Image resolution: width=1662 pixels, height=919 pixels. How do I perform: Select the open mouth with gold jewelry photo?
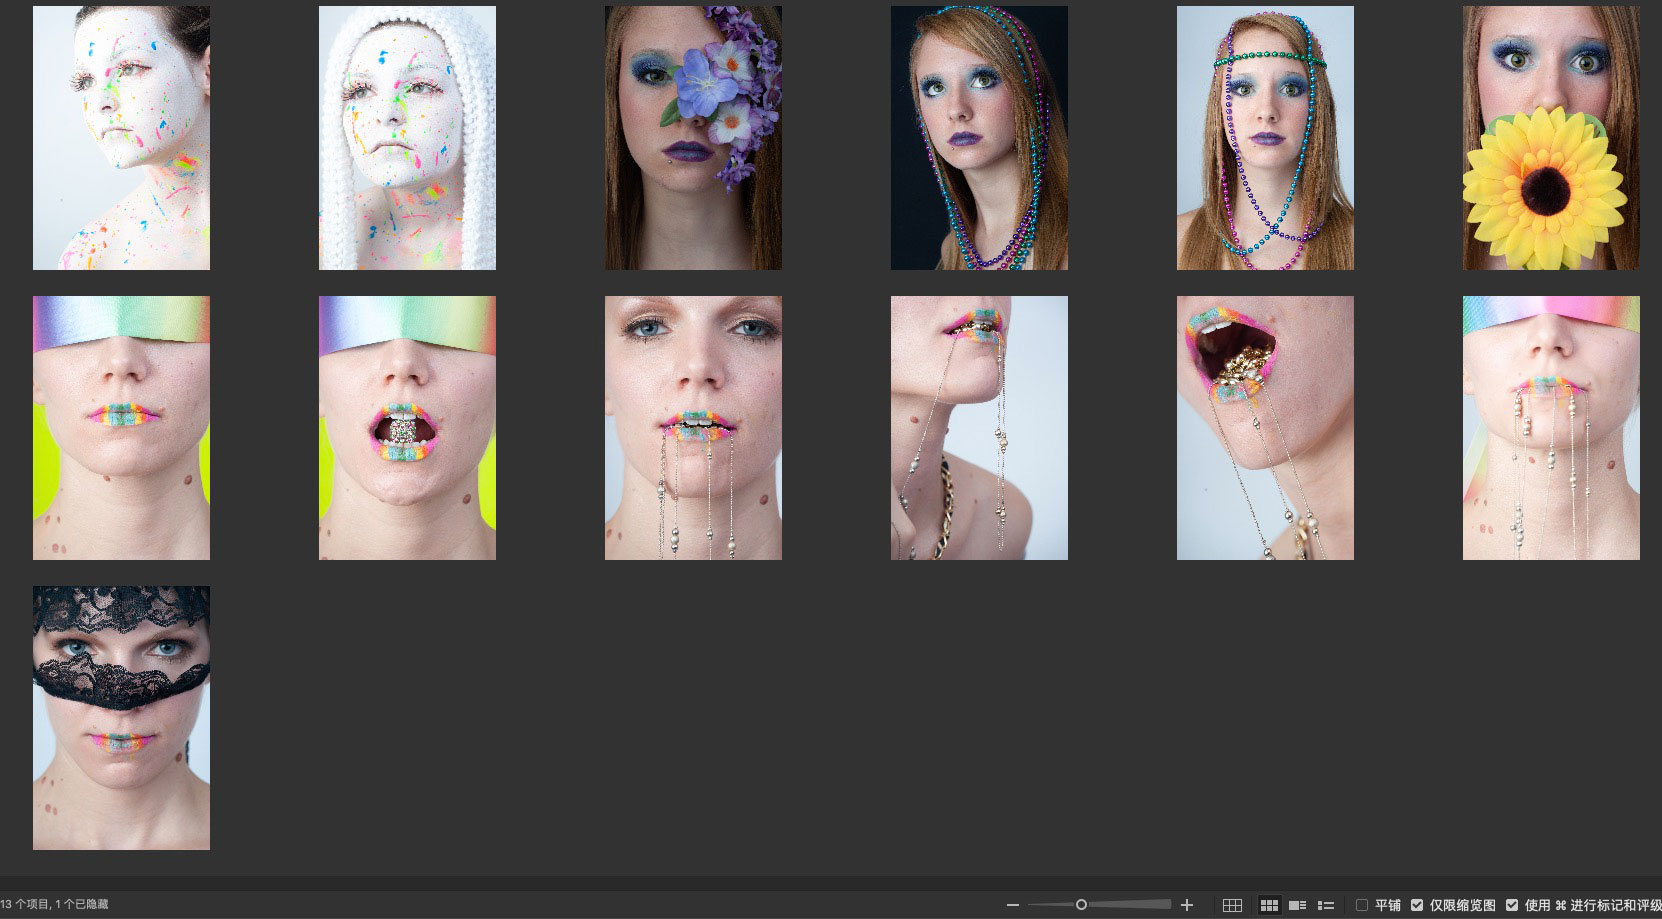[1265, 427]
